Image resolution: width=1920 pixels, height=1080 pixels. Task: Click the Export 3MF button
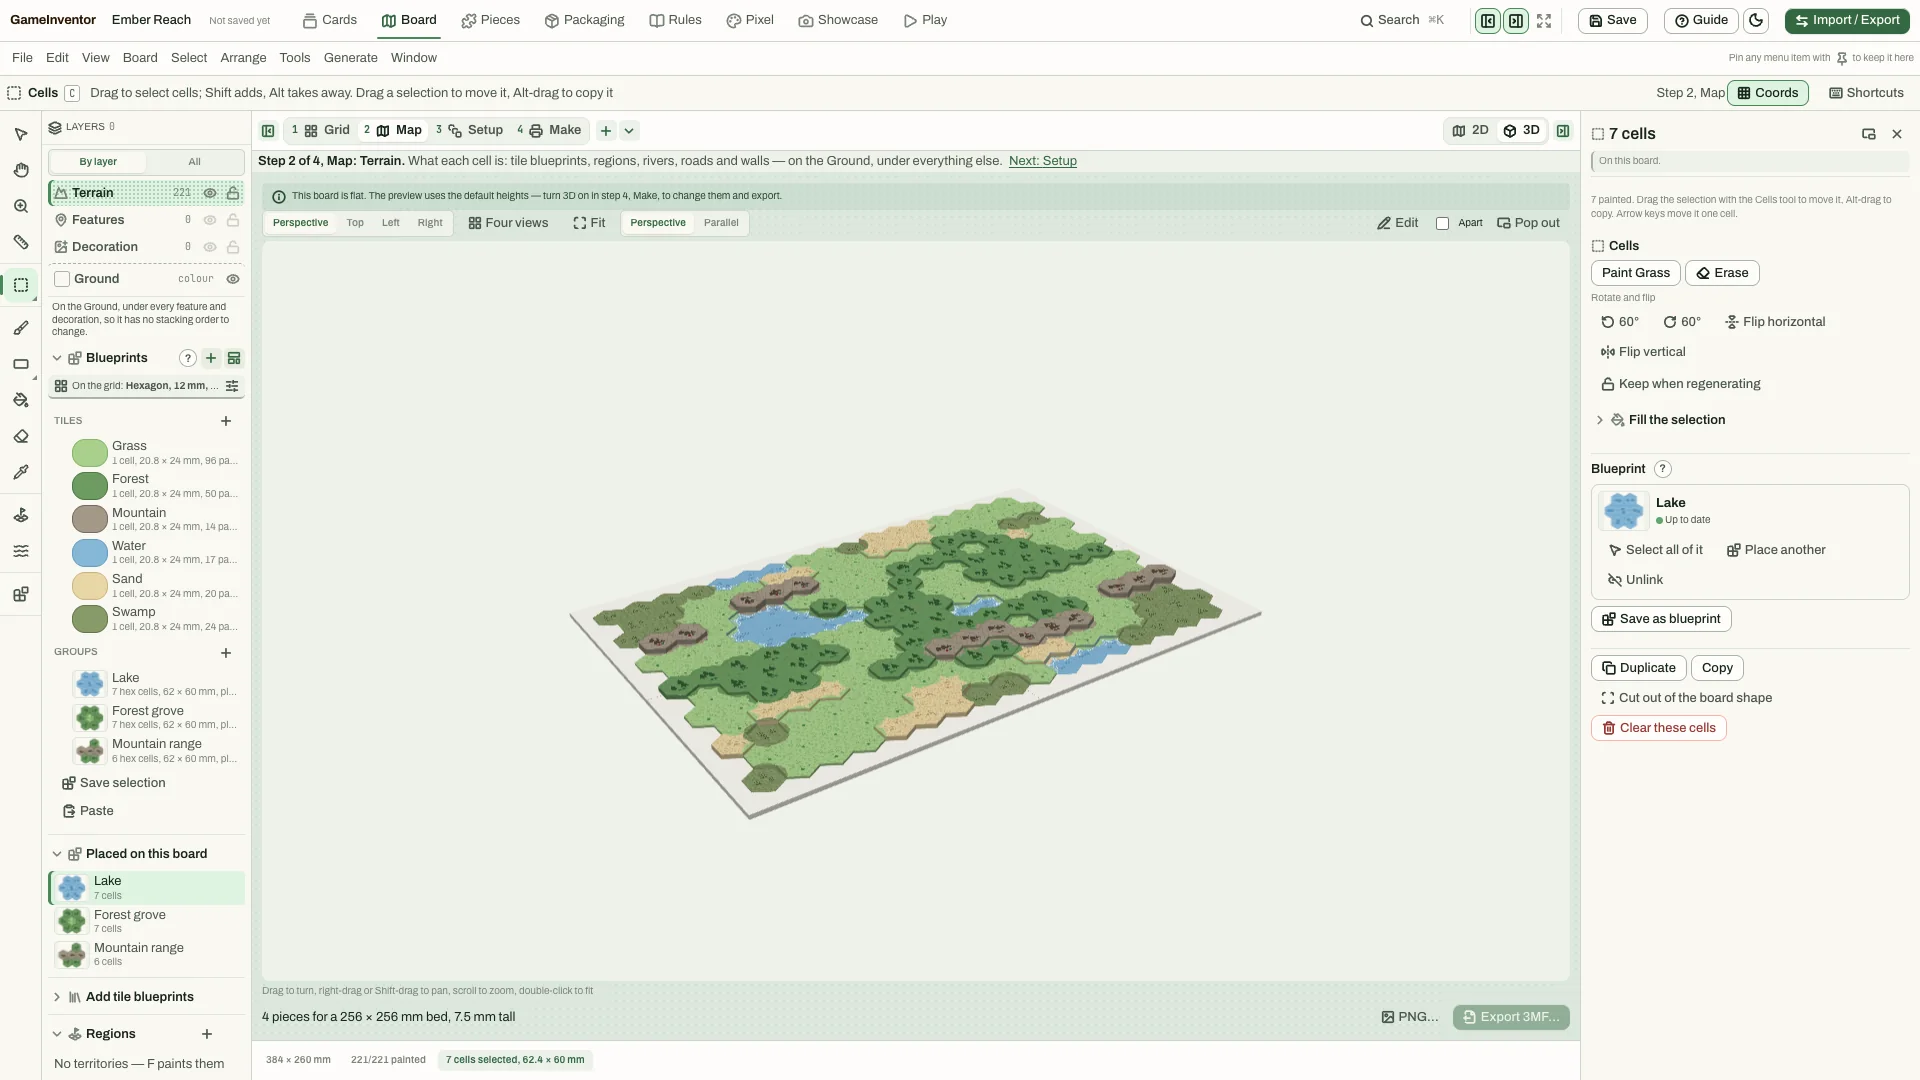pos(1510,1017)
